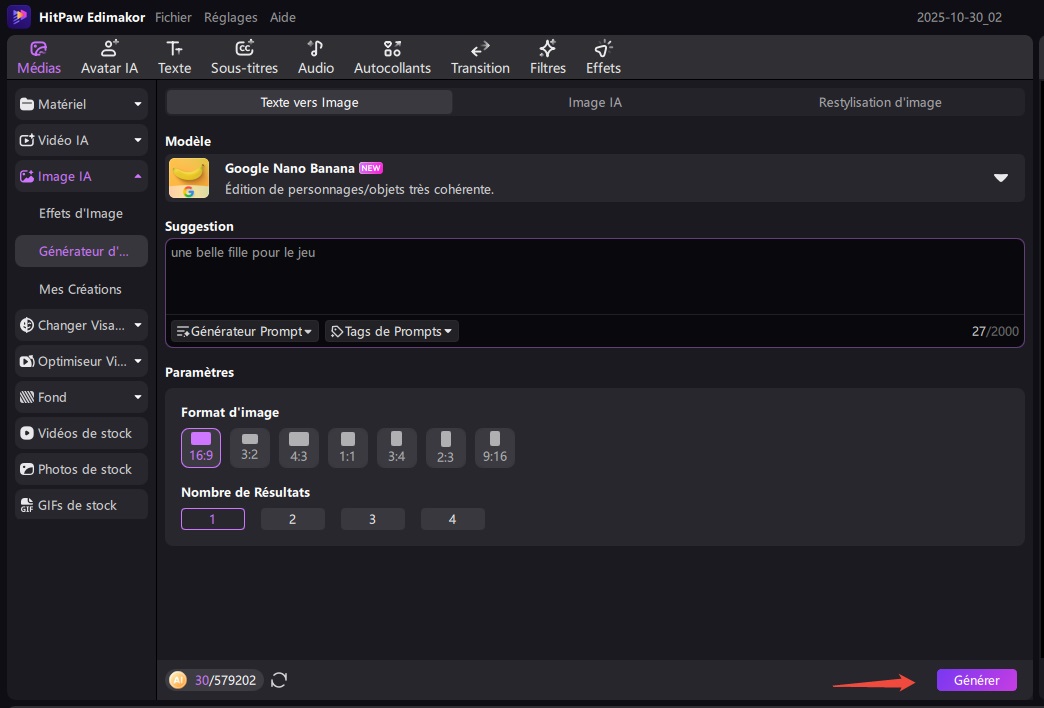This screenshot has width=1044, height=708.
Task: Click the refresh credits icon
Action: click(279, 680)
